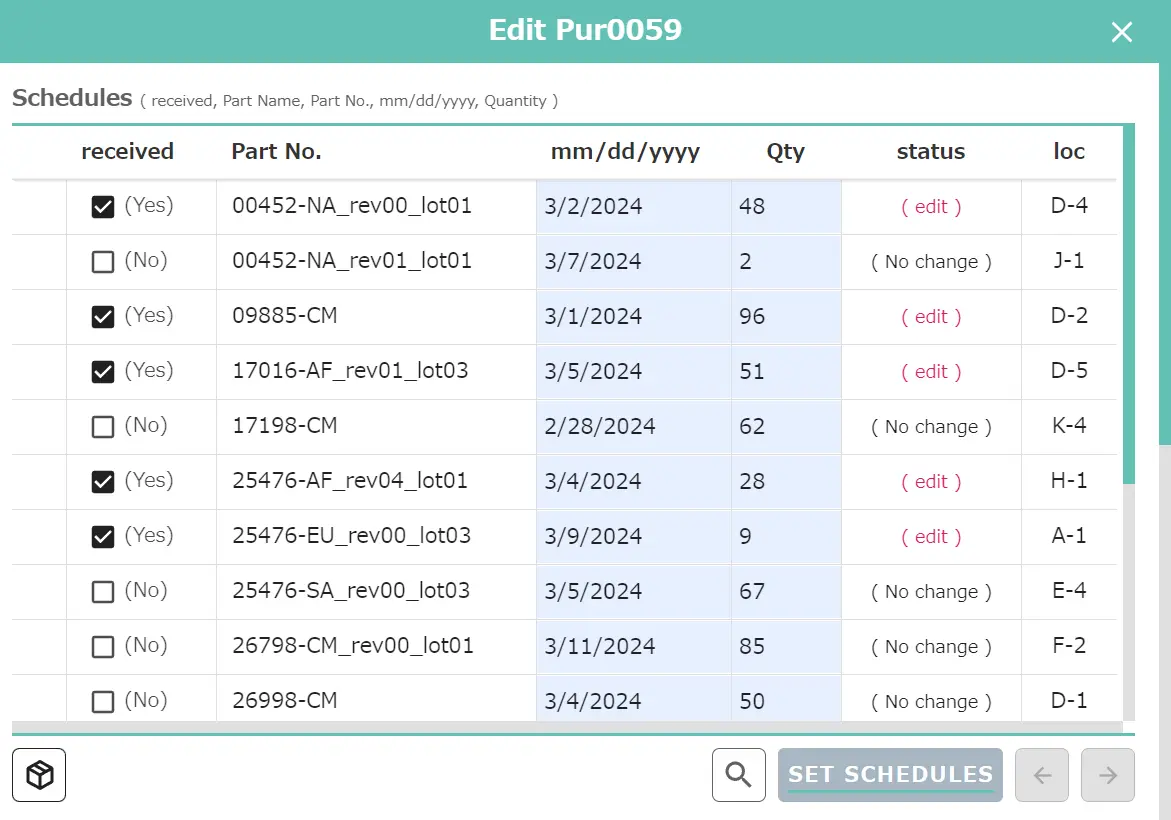Screen dimensions: 1171x820
Task: Click the quantity field showing 96
Action: tap(786, 317)
